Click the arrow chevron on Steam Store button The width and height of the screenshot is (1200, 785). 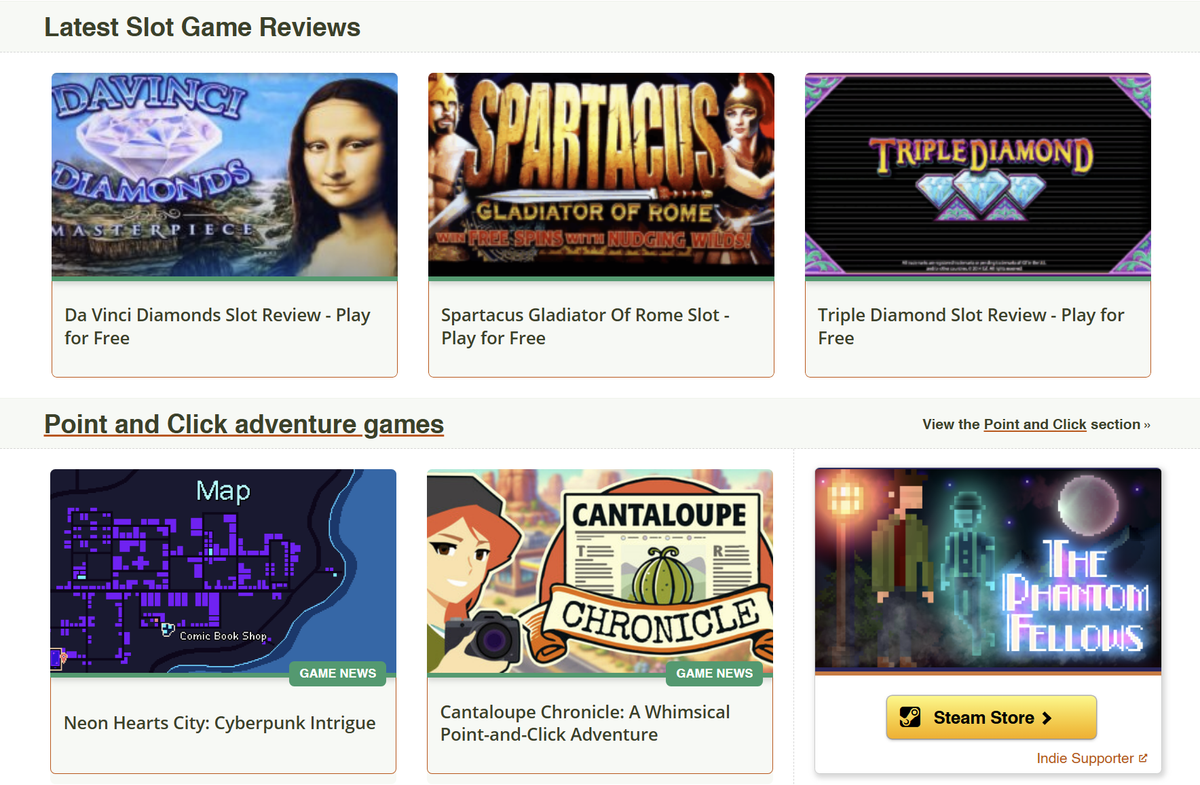(1047, 718)
